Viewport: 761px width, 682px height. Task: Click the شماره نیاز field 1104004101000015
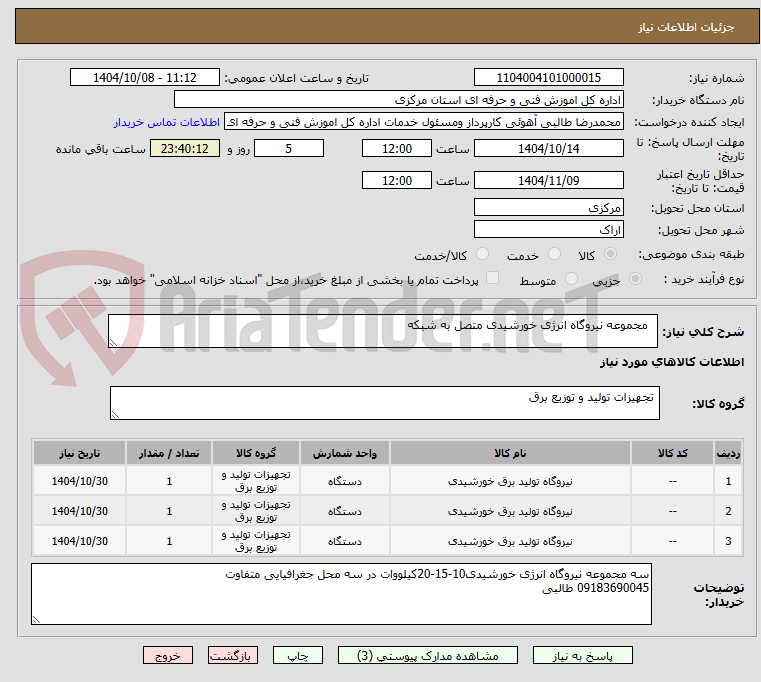(548, 77)
